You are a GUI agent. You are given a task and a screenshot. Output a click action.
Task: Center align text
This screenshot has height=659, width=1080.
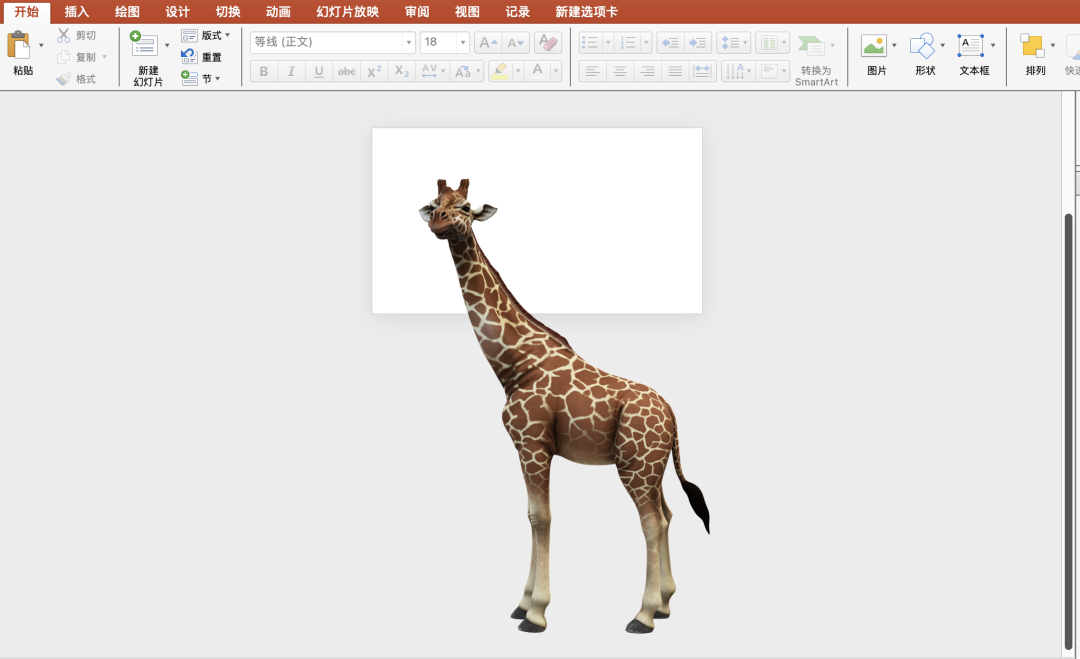click(620, 71)
